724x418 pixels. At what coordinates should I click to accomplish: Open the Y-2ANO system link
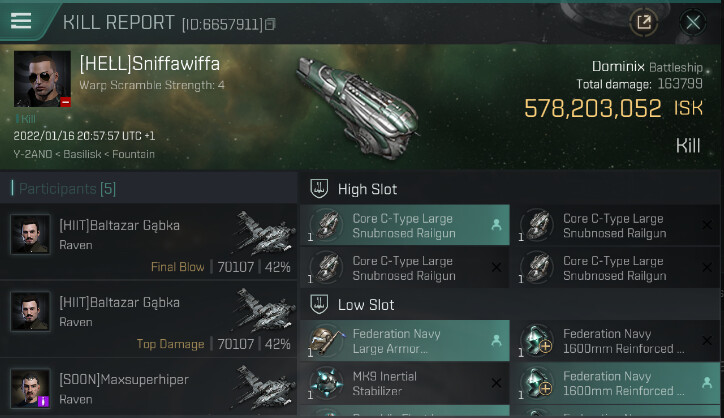(x=36, y=155)
